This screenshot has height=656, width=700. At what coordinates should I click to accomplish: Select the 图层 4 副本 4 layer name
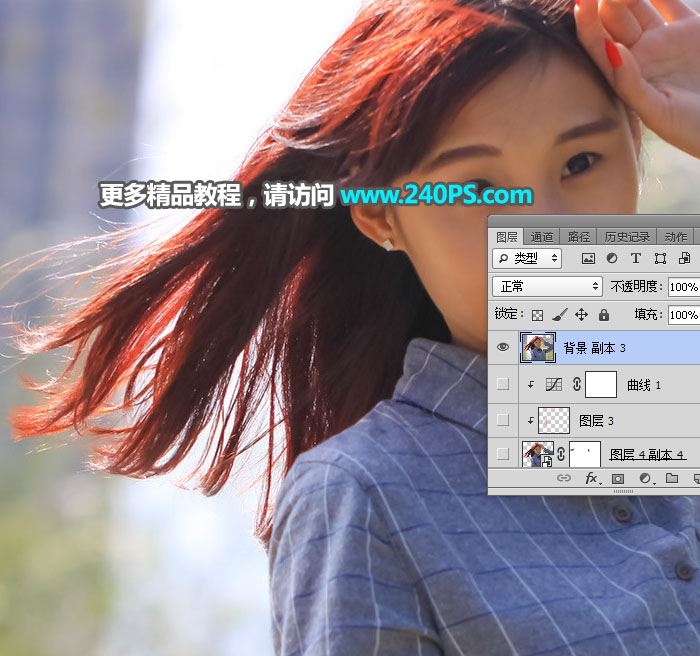(647, 455)
